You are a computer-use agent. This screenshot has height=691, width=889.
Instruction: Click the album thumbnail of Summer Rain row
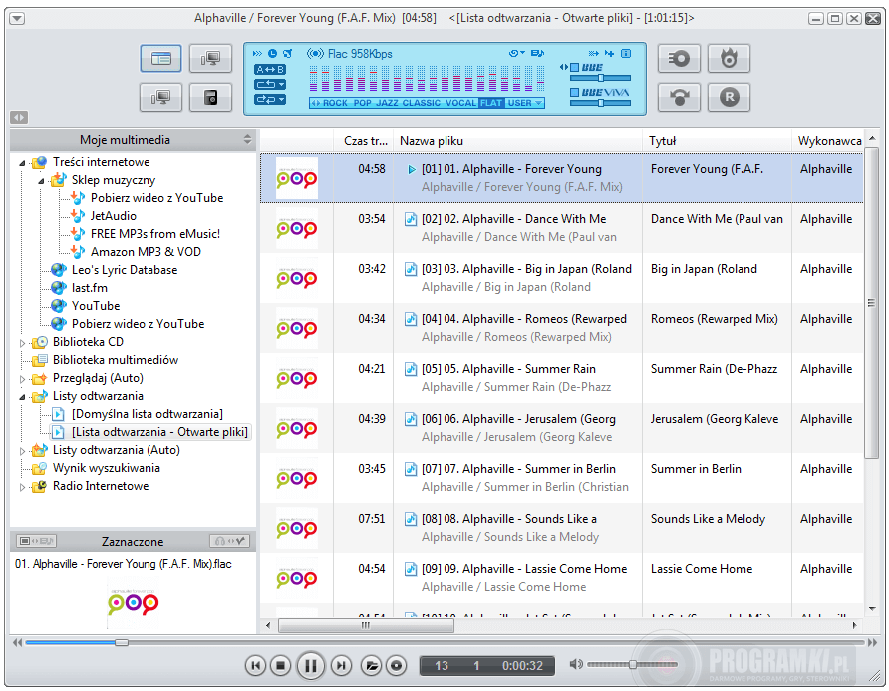click(x=297, y=378)
